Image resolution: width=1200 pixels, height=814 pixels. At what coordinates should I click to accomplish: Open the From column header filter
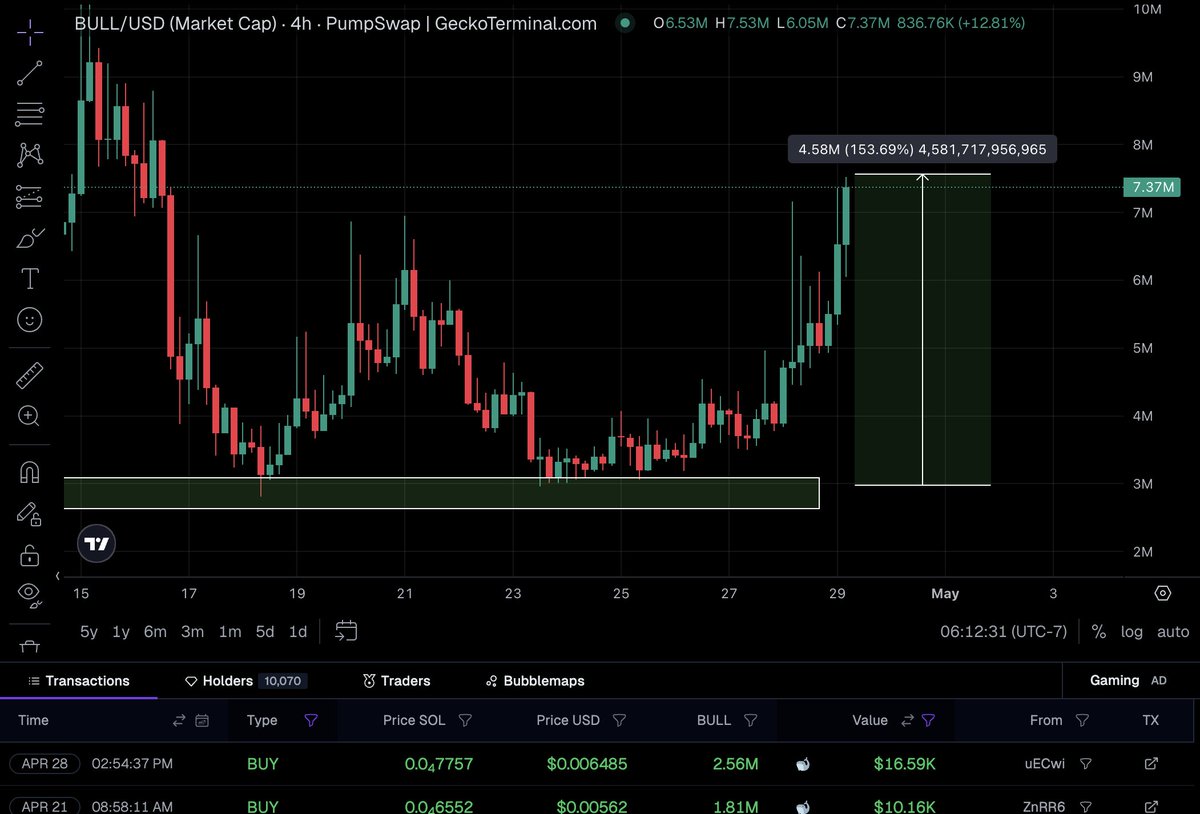pos(1082,720)
